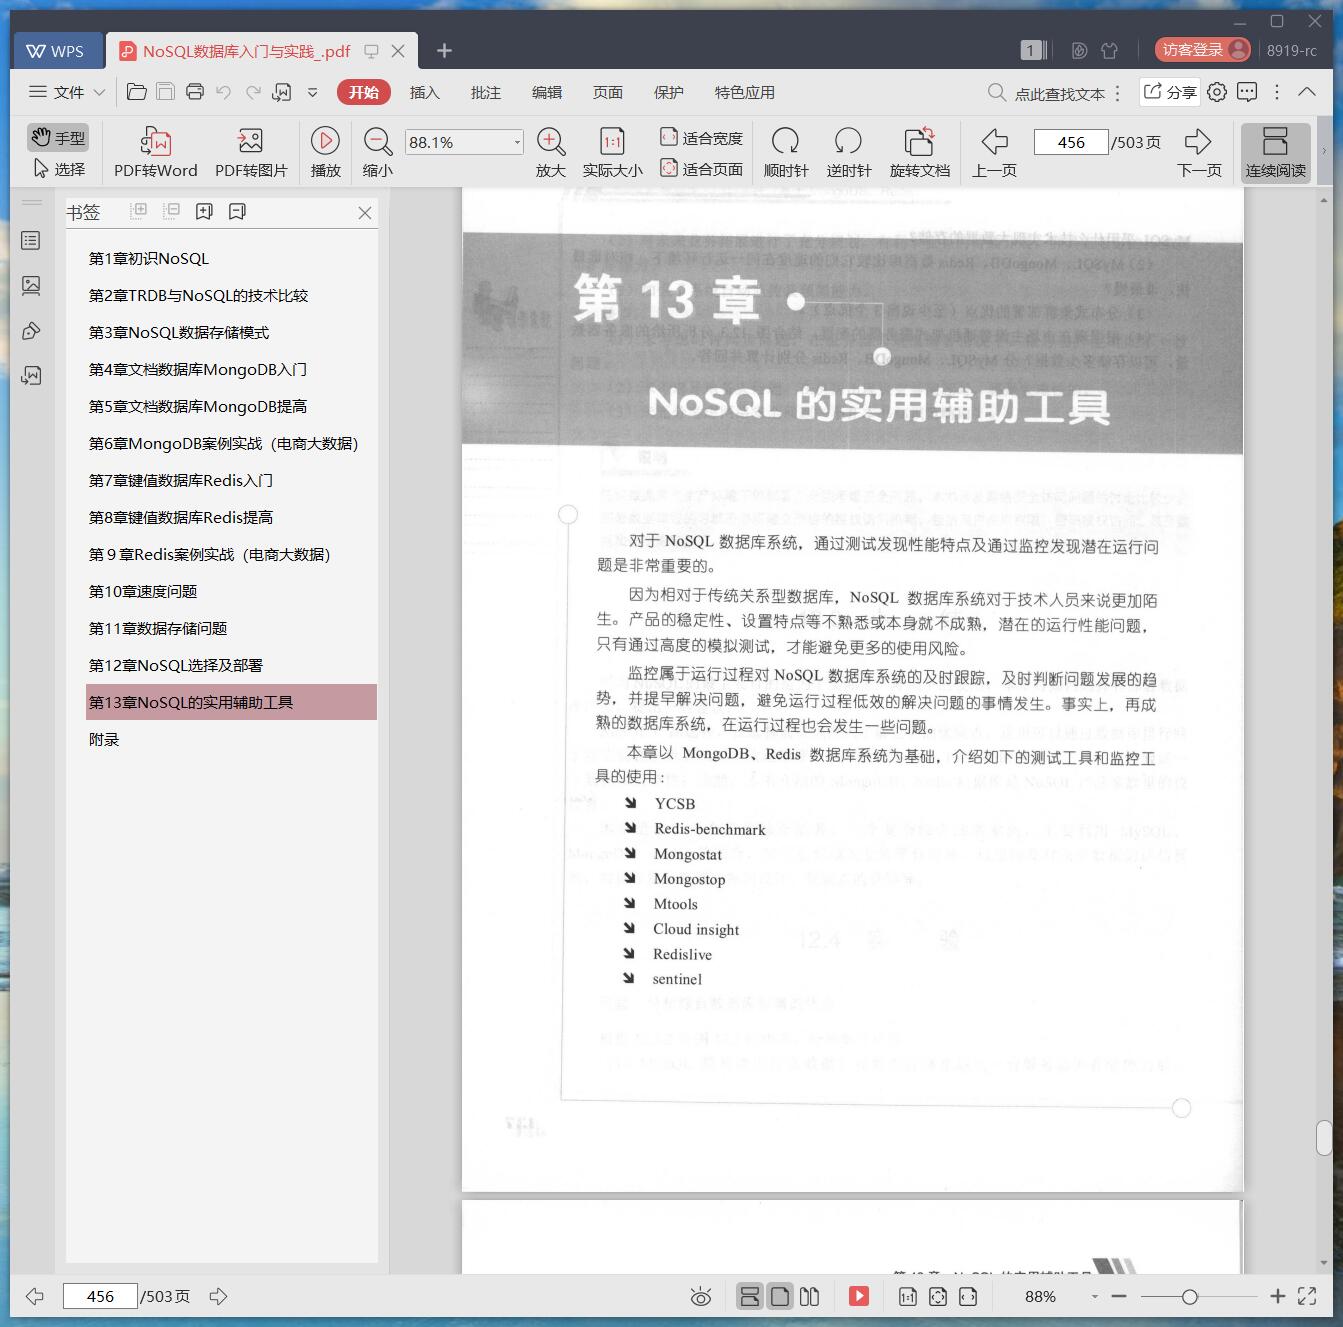This screenshot has width=1343, height=1327.
Task: Click zoom-in plus beside status bar slider
Action: tap(1277, 1297)
